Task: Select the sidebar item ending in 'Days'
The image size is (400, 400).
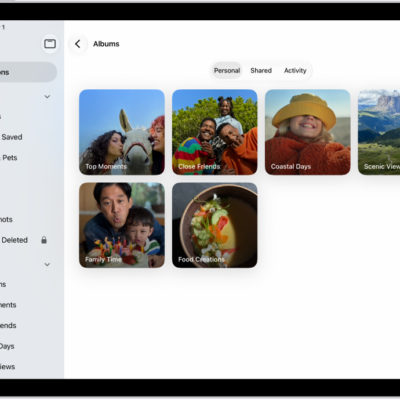Action: 7,346
